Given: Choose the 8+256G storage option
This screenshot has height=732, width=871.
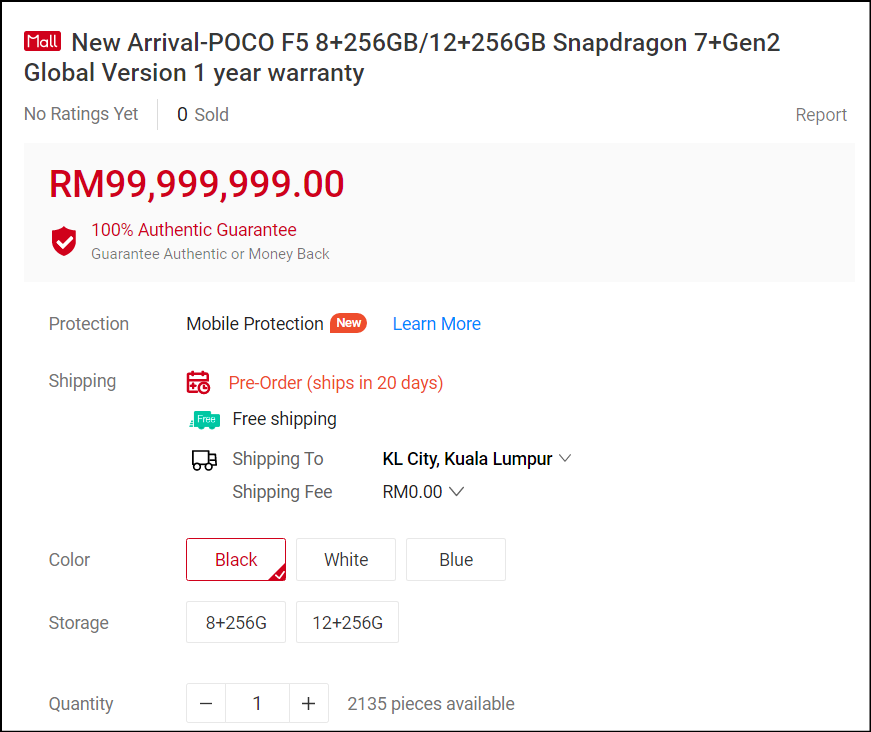Looking at the screenshot, I should pyautogui.click(x=236, y=622).
